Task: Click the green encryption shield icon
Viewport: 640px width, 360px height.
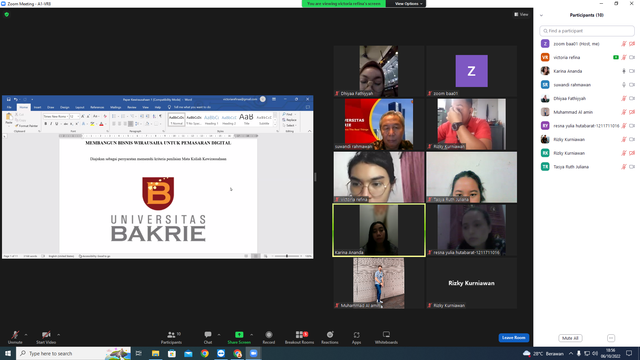Action: coord(7,14)
